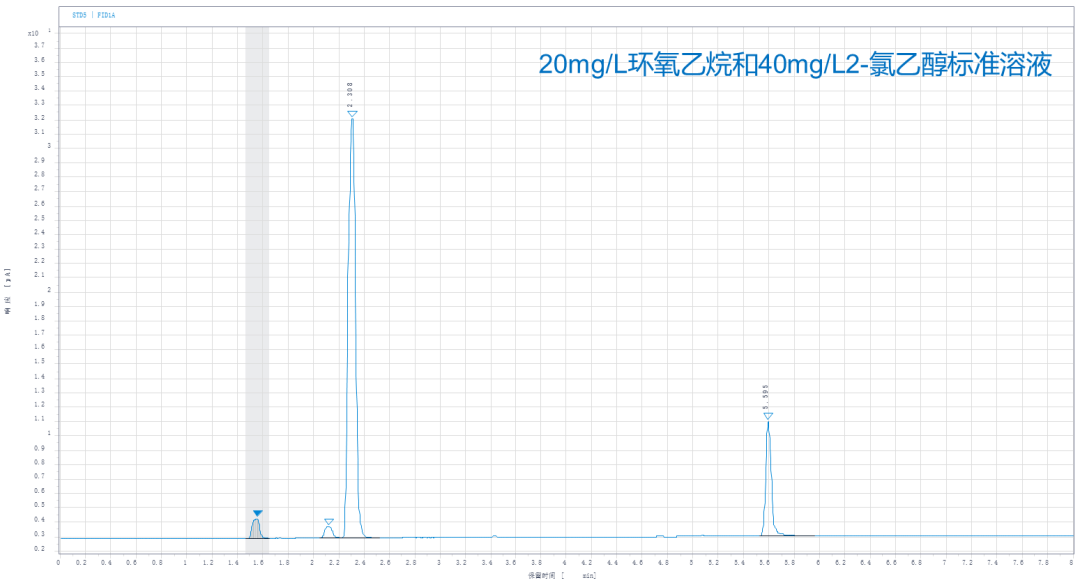Viewport: 1080px width, 585px height.
Task: Click the vertical y-axis response title
Action: pos(7,291)
